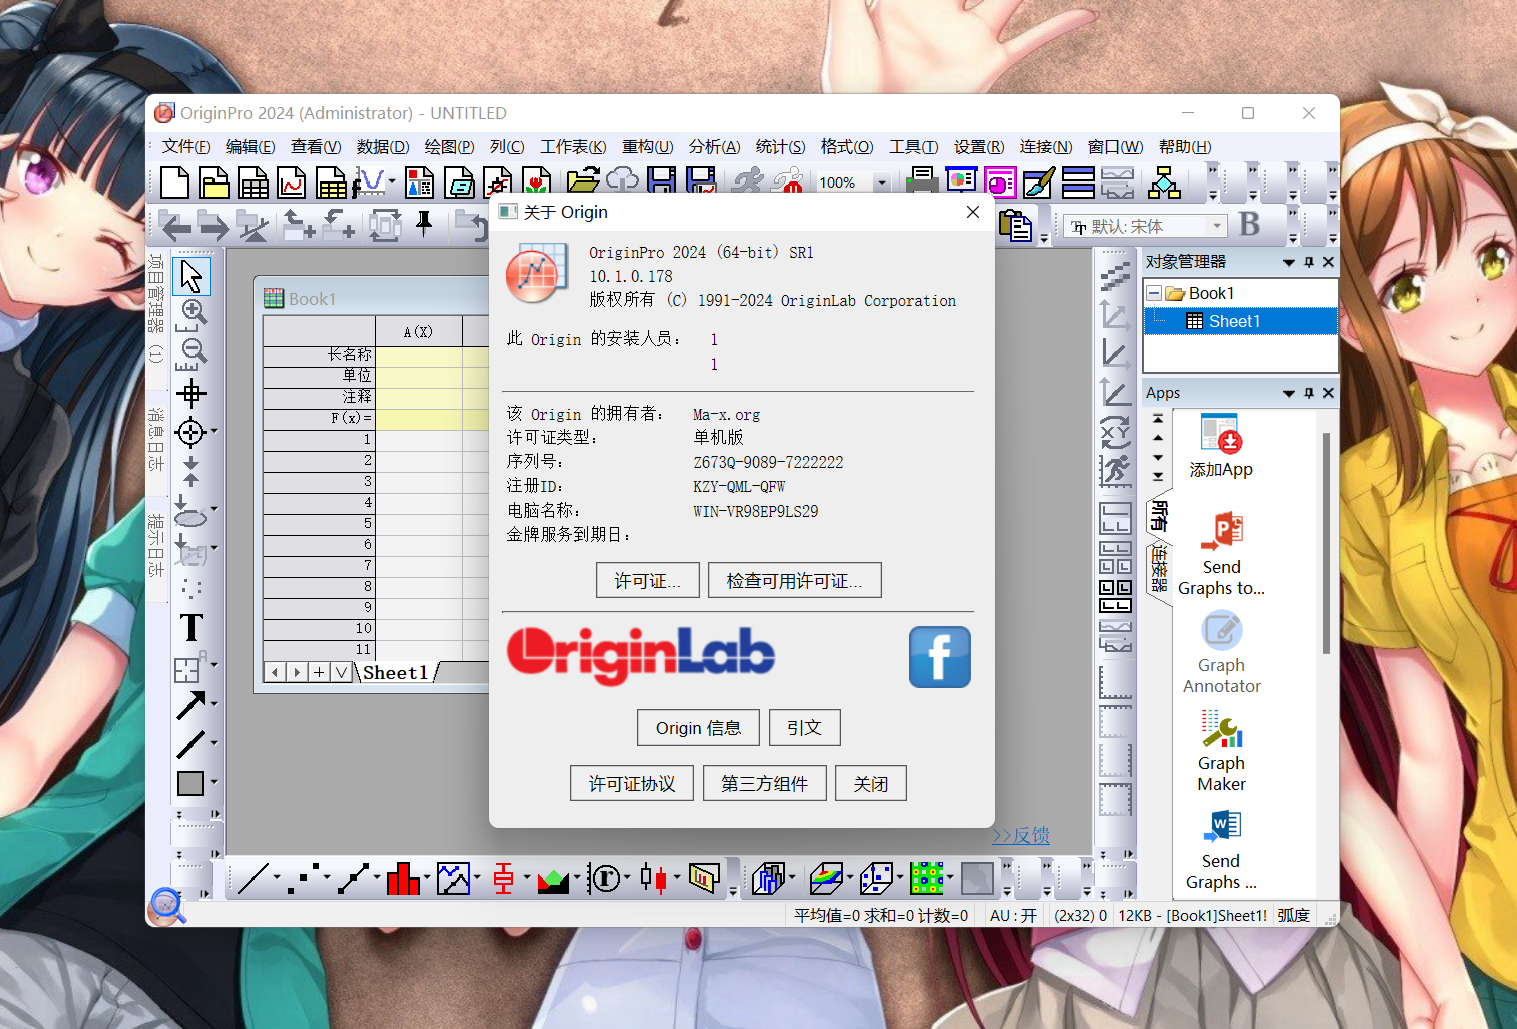Viewport: 1517px width, 1029px height.
Task: Click the 检查可用许可证... button
Action: click(x=794, y=580)
